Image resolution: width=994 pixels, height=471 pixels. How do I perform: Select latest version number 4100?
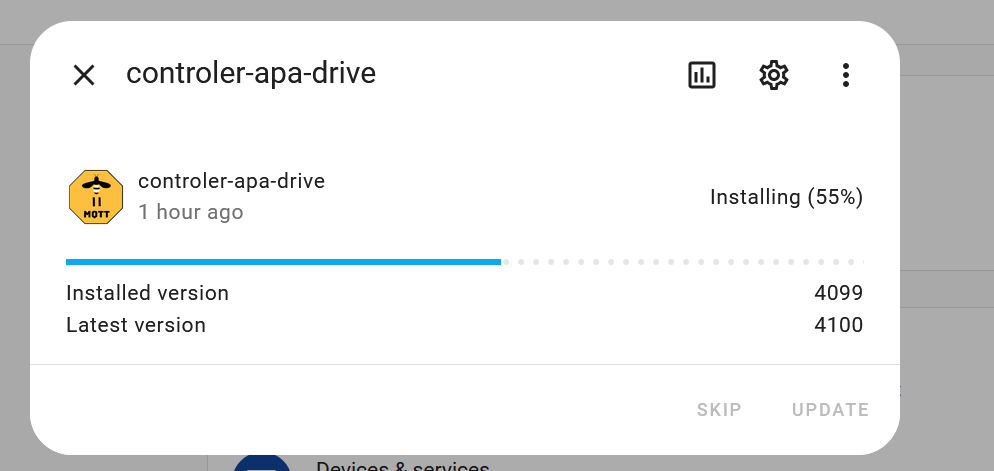click(x=839, y=325)
